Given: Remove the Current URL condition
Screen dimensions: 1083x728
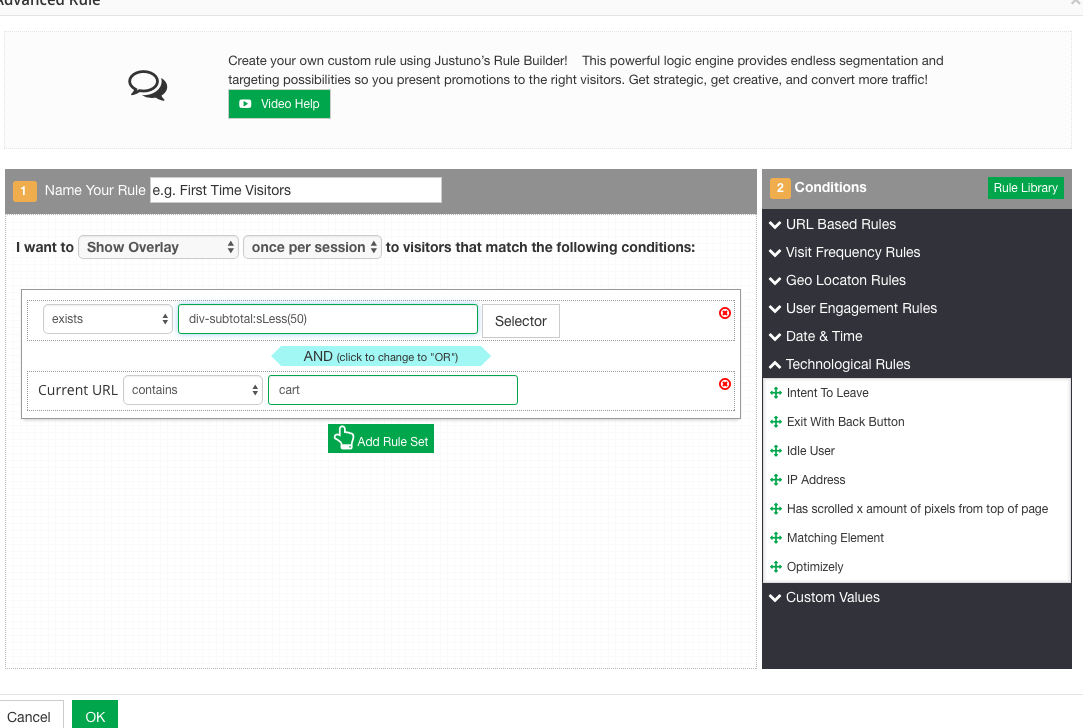Looking at the screenshot, I should click(725, 383).
